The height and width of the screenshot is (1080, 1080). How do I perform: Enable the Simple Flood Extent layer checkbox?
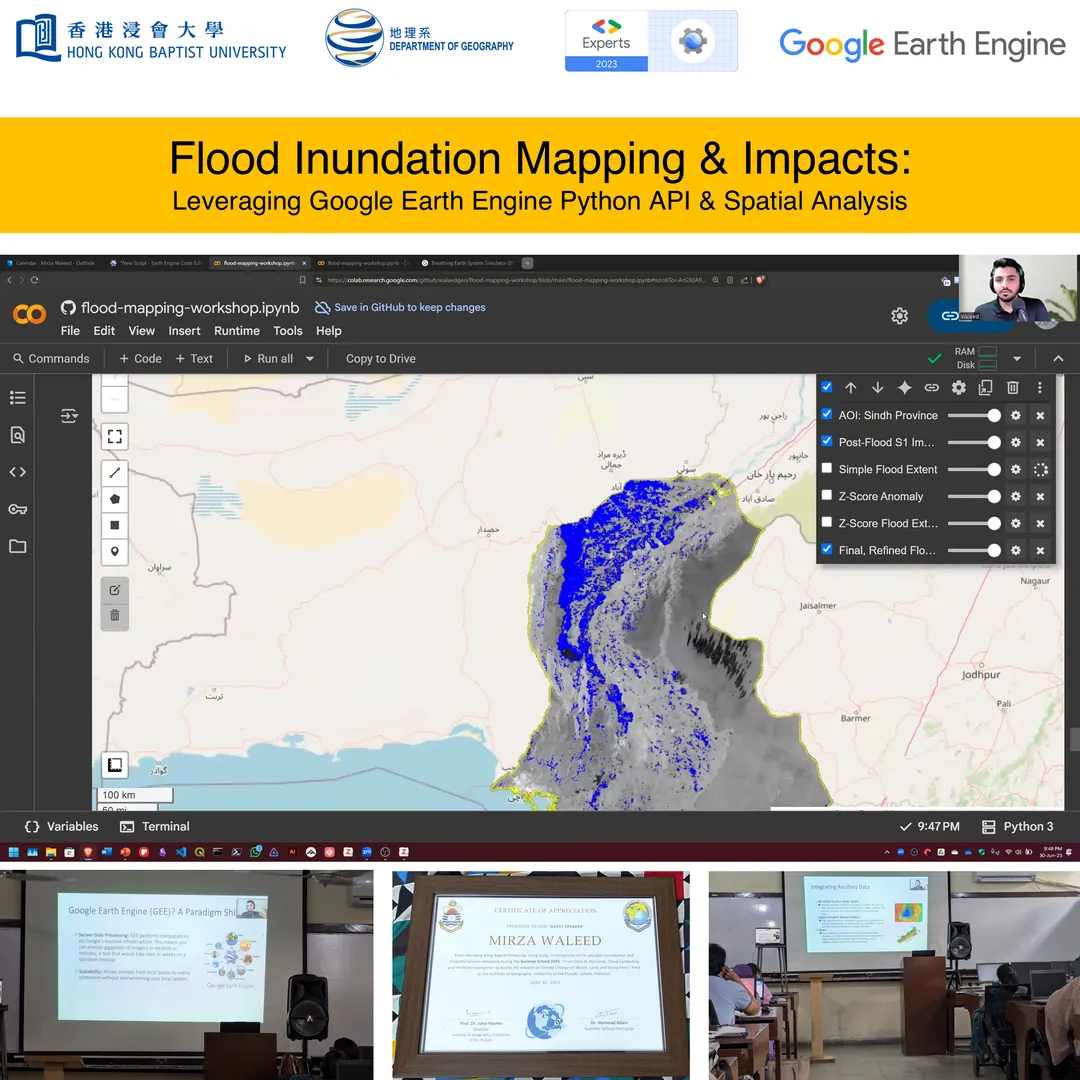tap(827, 468)
